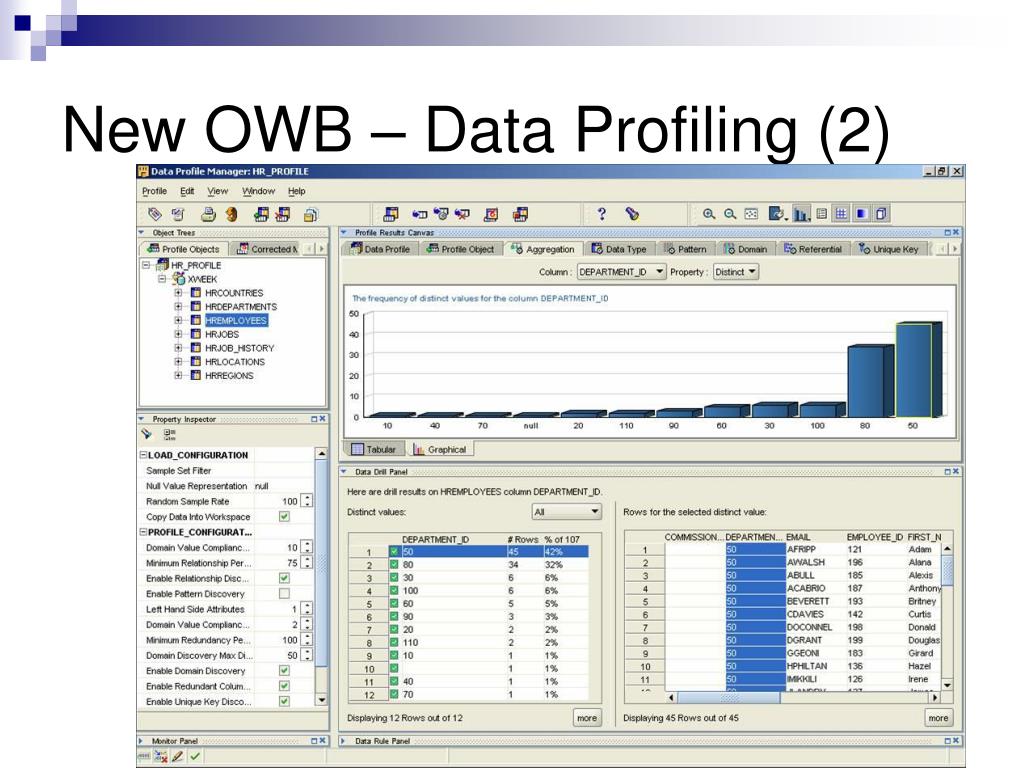Click the notepad edit icon in the toolbar
The image size is (1024, 768).
[x=178, y=214]
